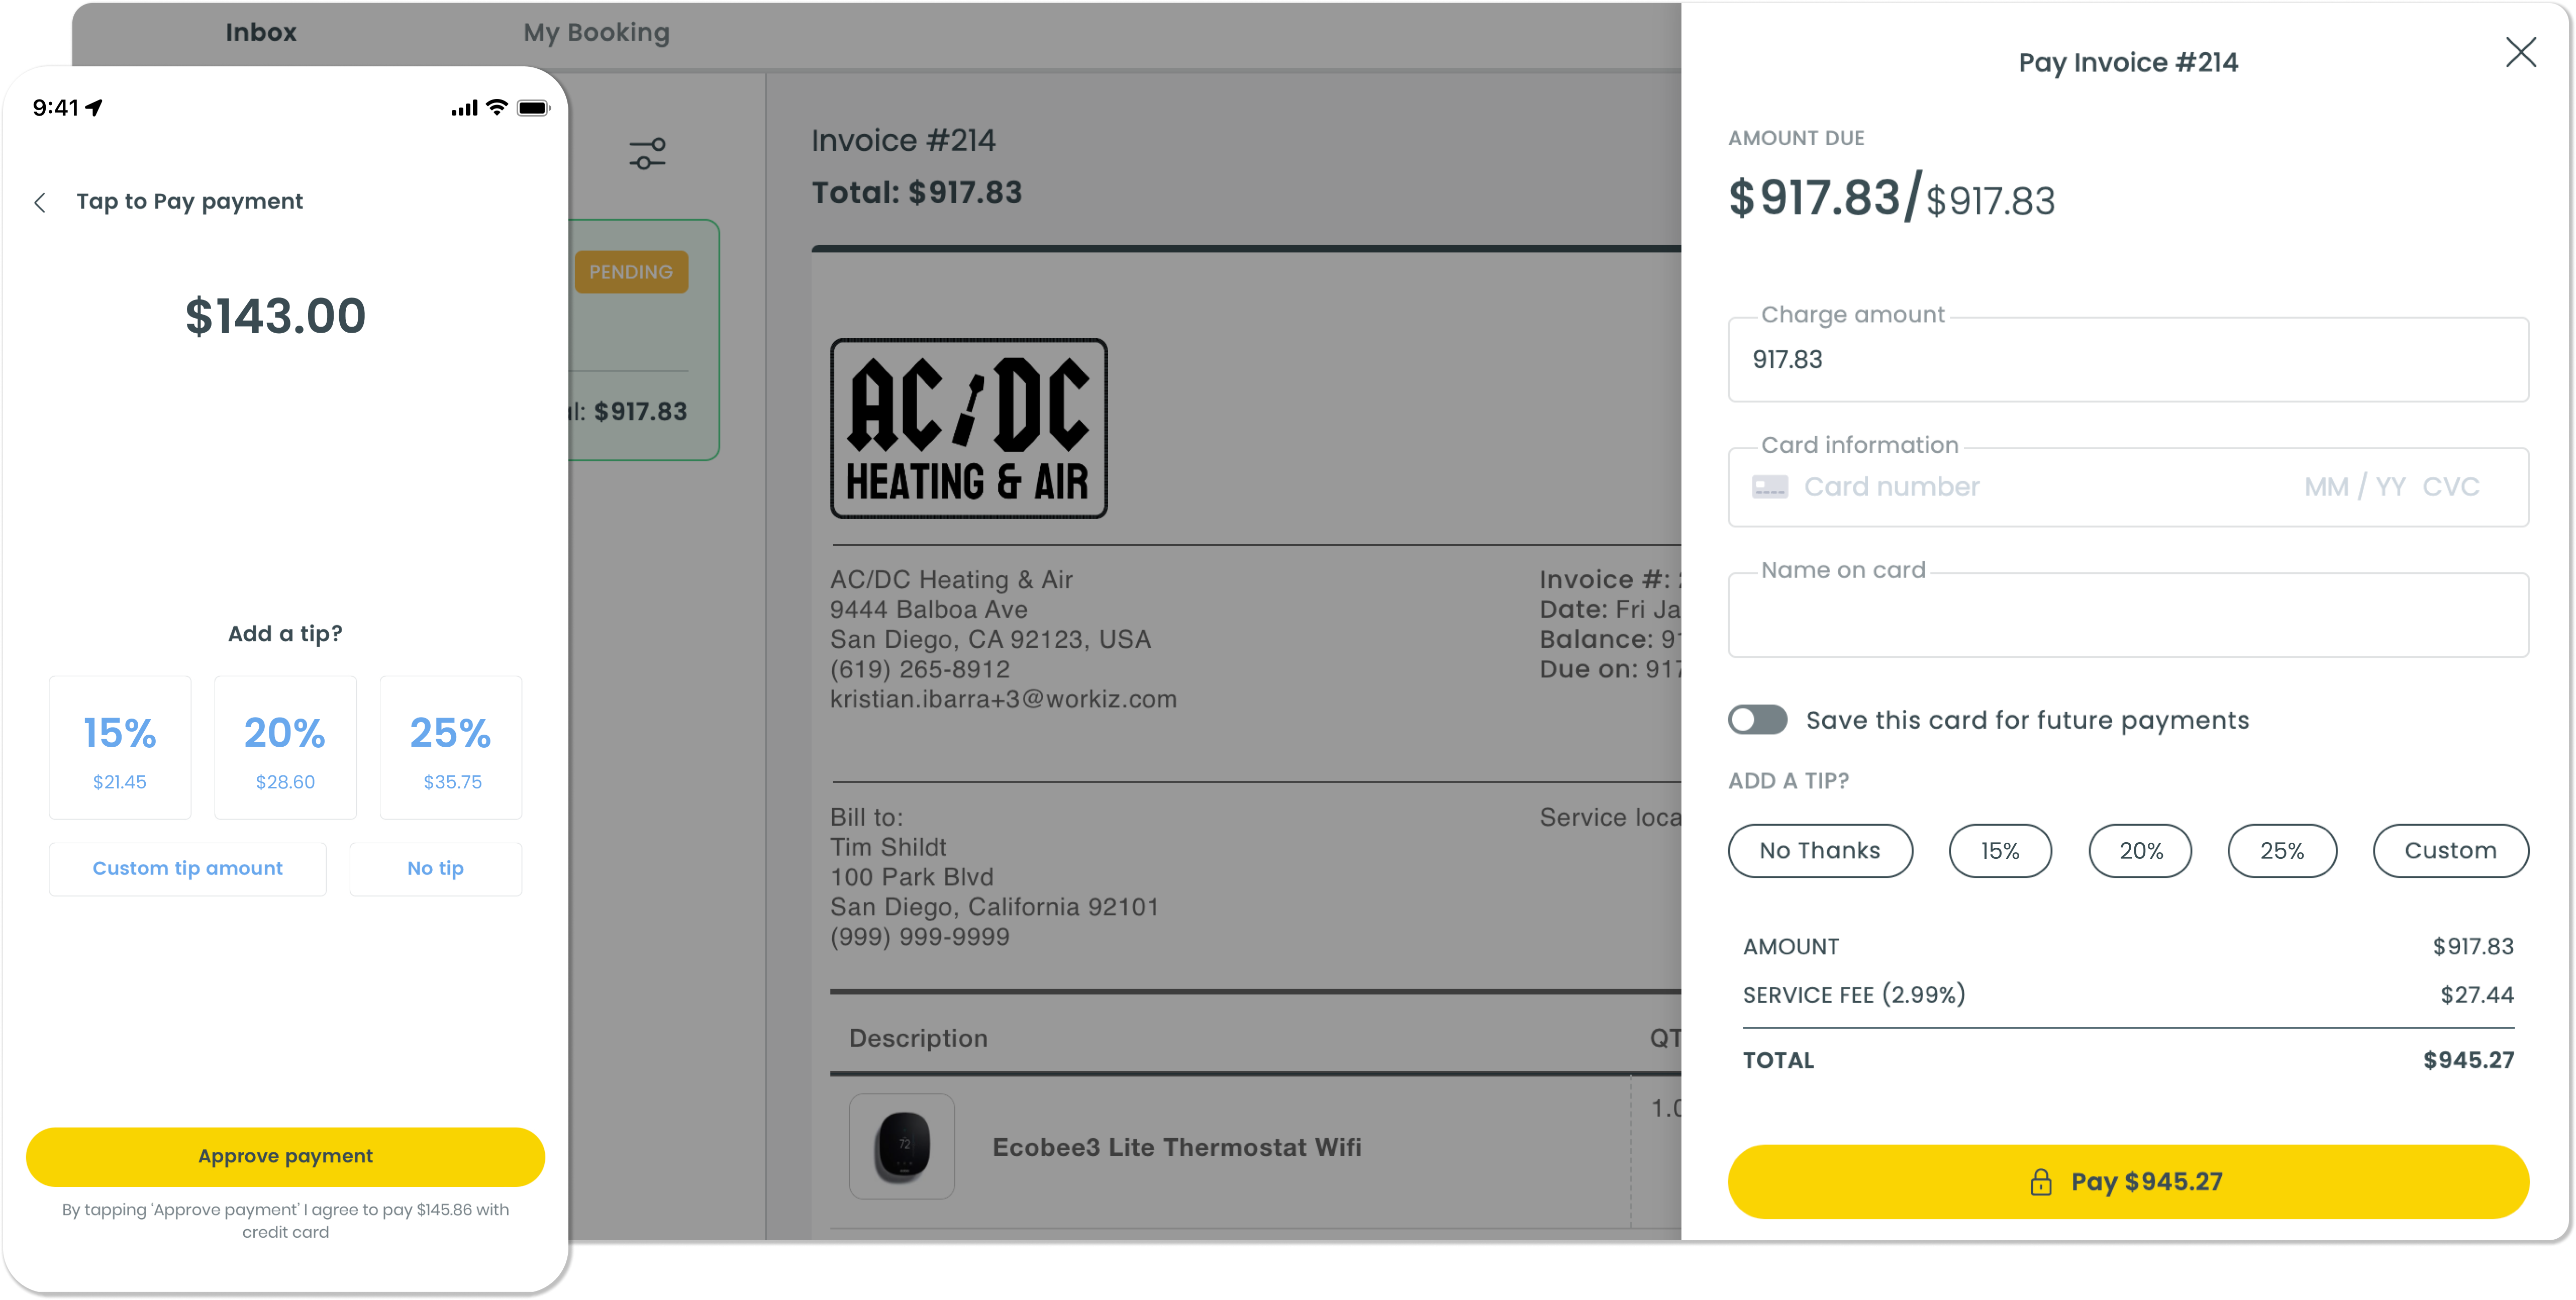The width and height of the screenshot is (2576, 1300).
Task: Click the Ecobee3 thermostat thumbnail
Action: [901, 1146]
